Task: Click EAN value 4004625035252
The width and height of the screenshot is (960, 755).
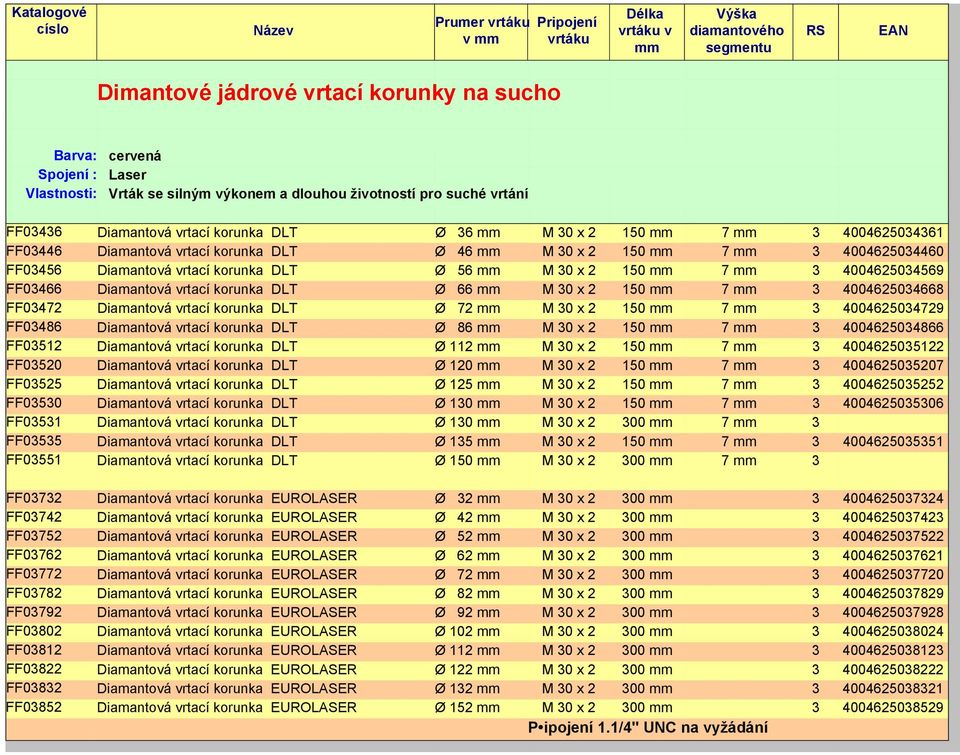Action: click(x=893, y=385)
